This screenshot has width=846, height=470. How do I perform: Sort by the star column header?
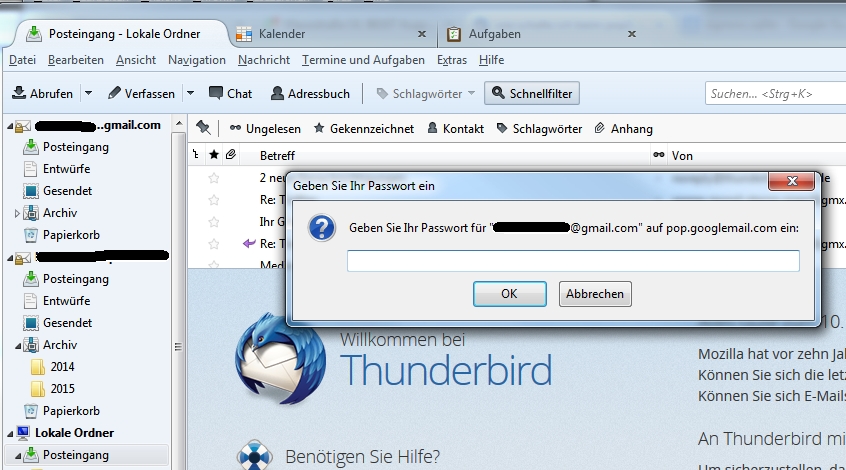coord(214,155)
